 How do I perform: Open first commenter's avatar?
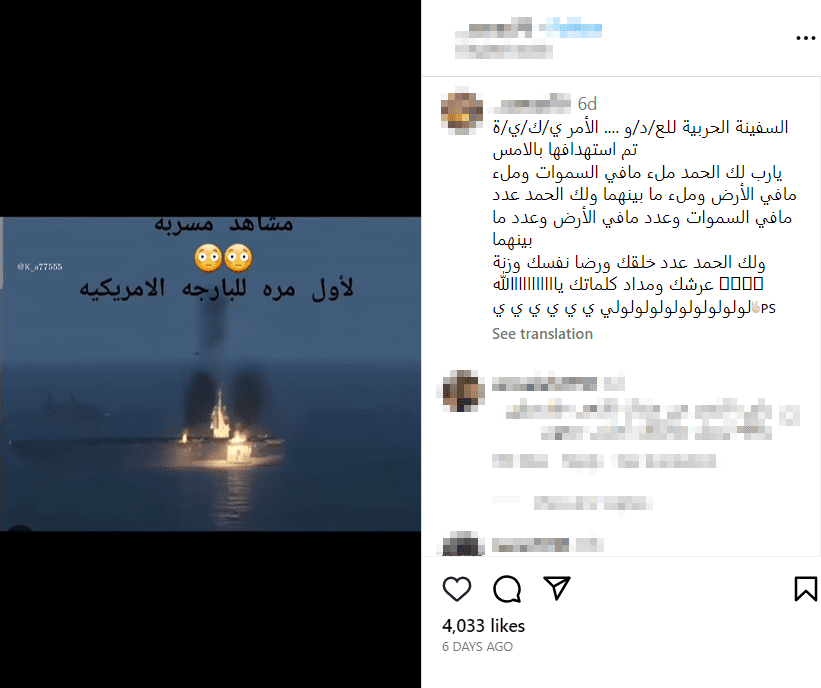click(461, 391)
